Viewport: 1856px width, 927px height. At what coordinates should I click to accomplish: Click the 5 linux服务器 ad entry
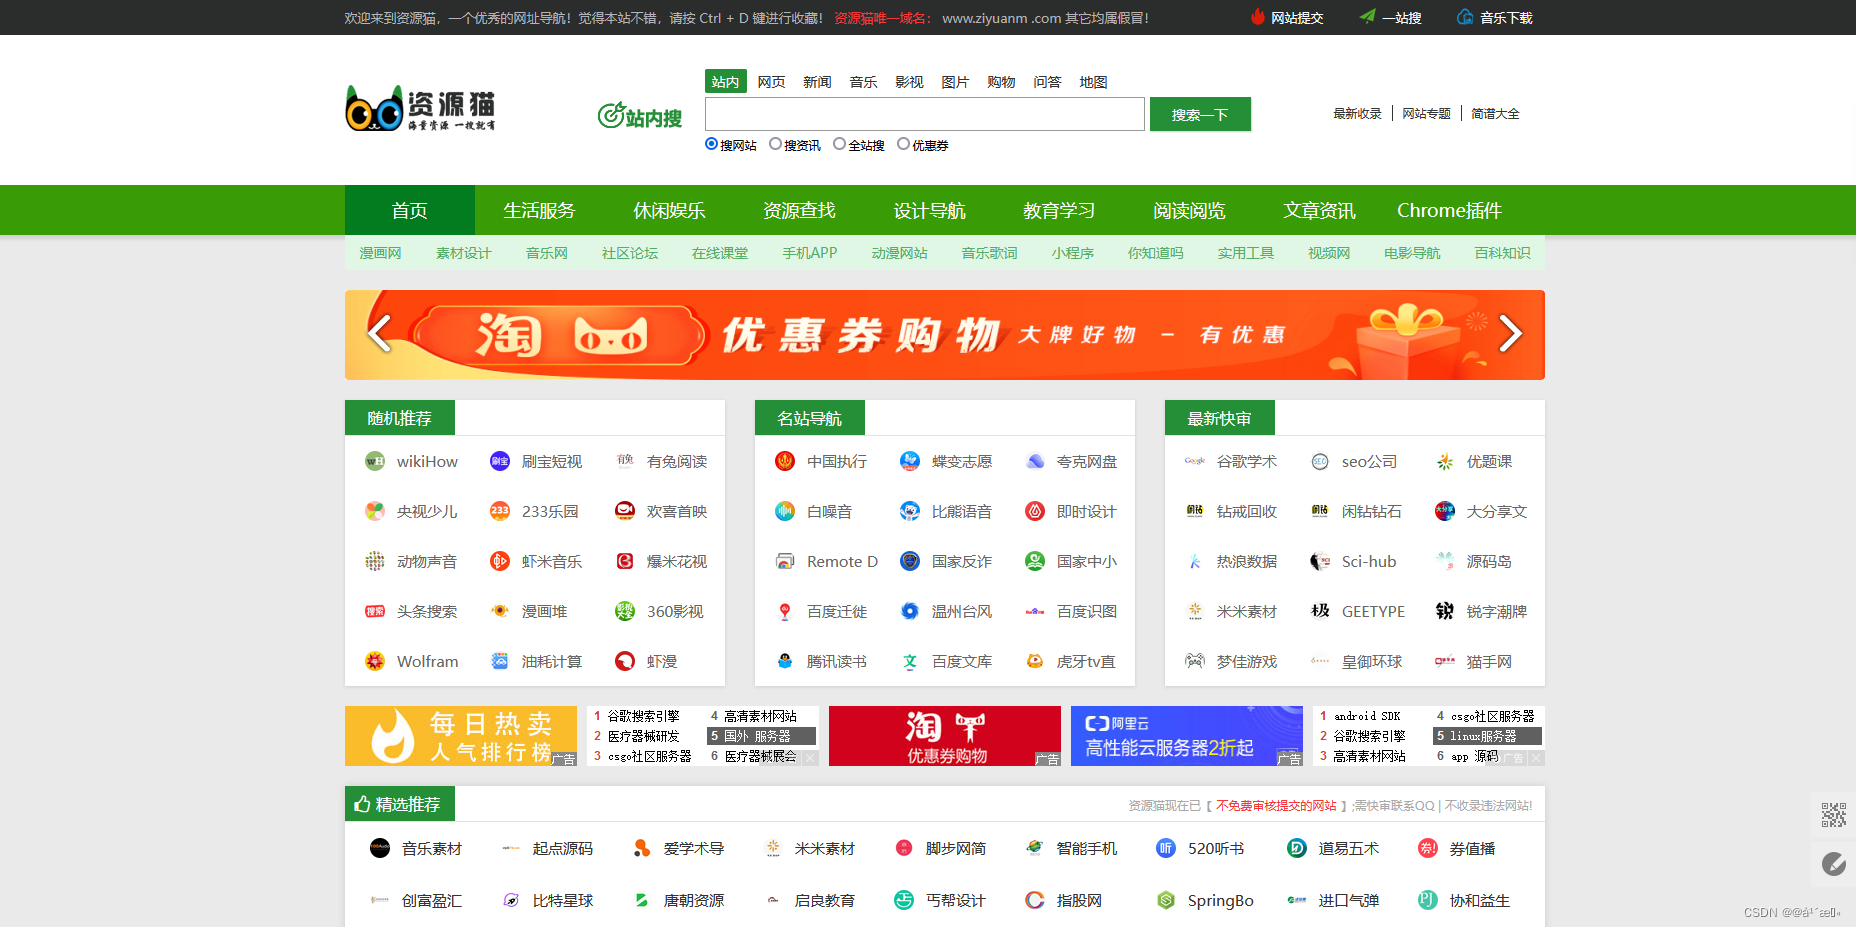(1486, 736)
